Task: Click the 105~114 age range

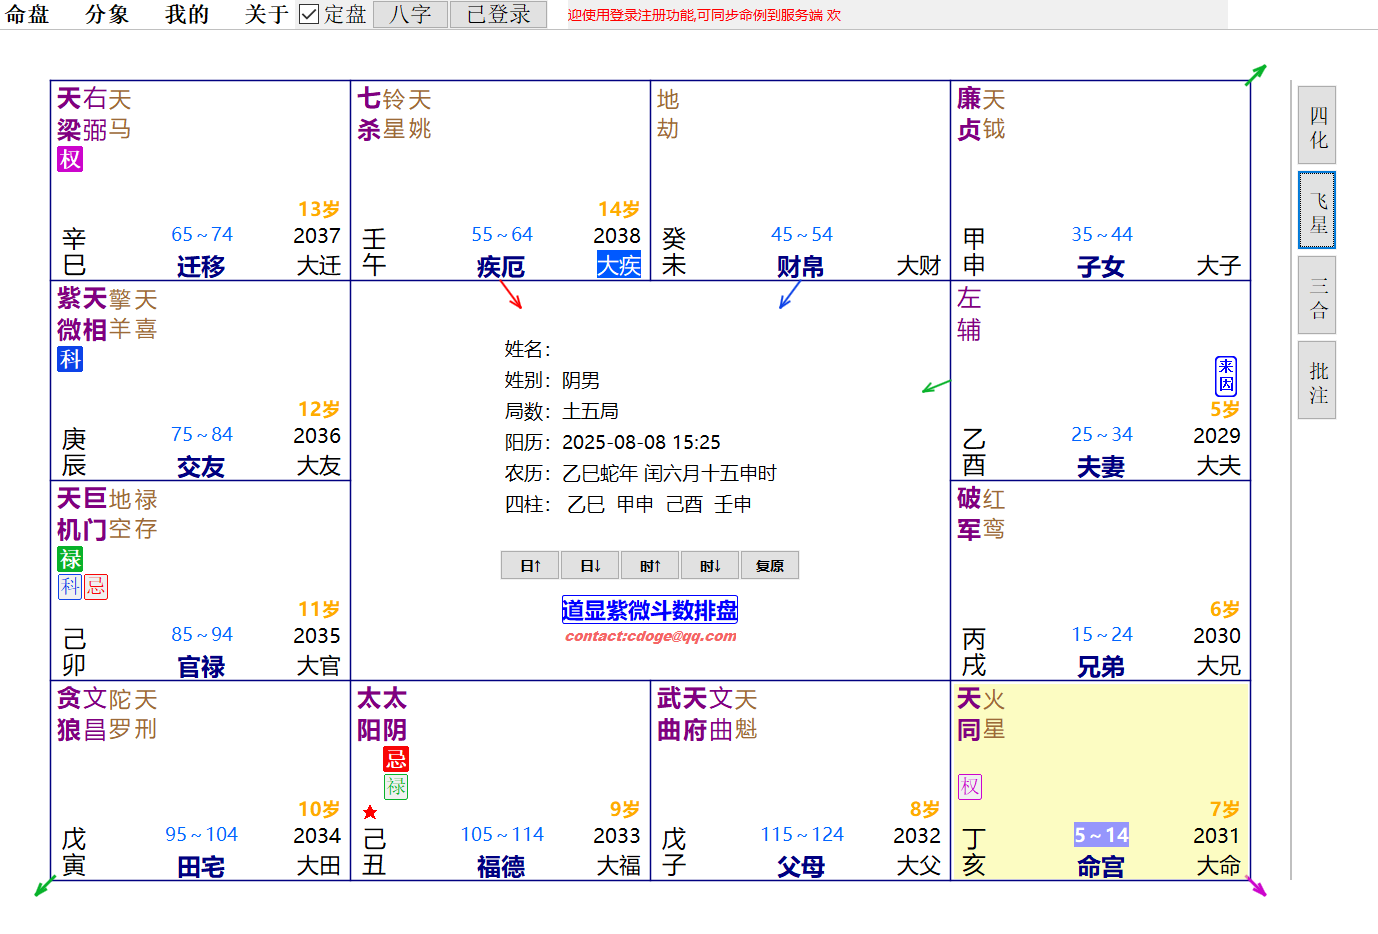Action: pos(502,834)
